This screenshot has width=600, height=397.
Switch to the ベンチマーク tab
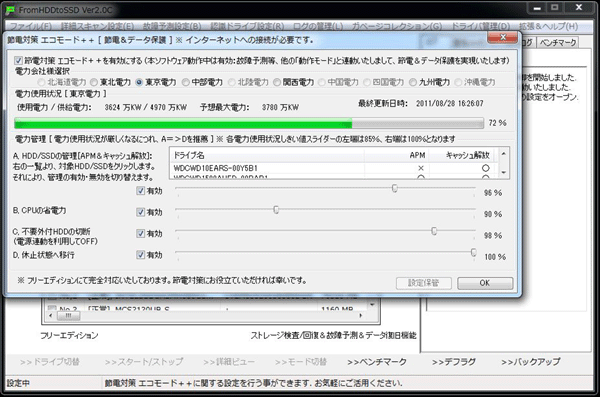coord(558,42)
